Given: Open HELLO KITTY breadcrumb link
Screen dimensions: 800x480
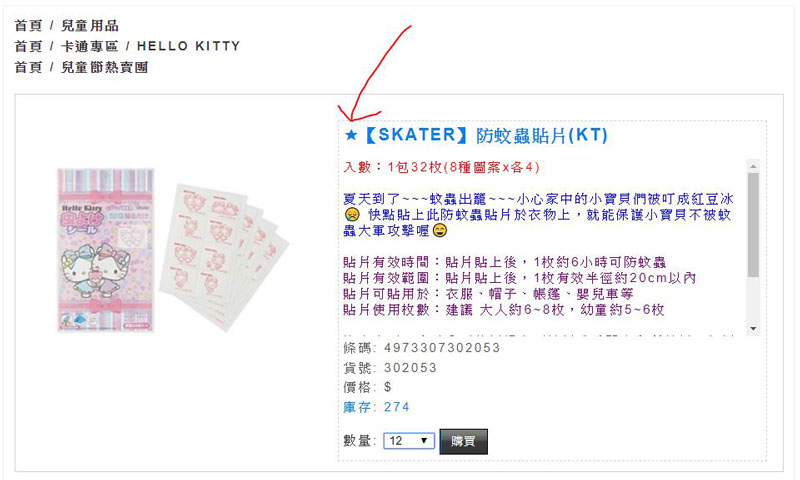Looking at the screenshot, I should tap(188, 46).
